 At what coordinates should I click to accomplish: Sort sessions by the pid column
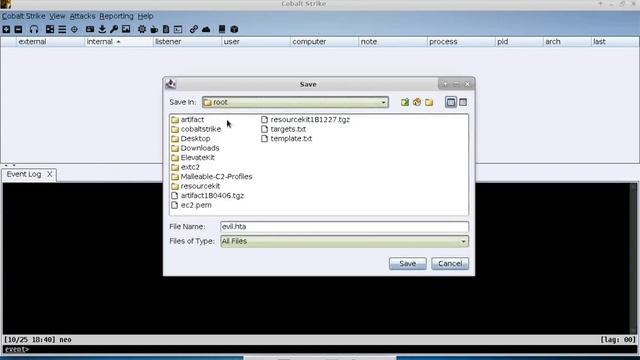519,42
